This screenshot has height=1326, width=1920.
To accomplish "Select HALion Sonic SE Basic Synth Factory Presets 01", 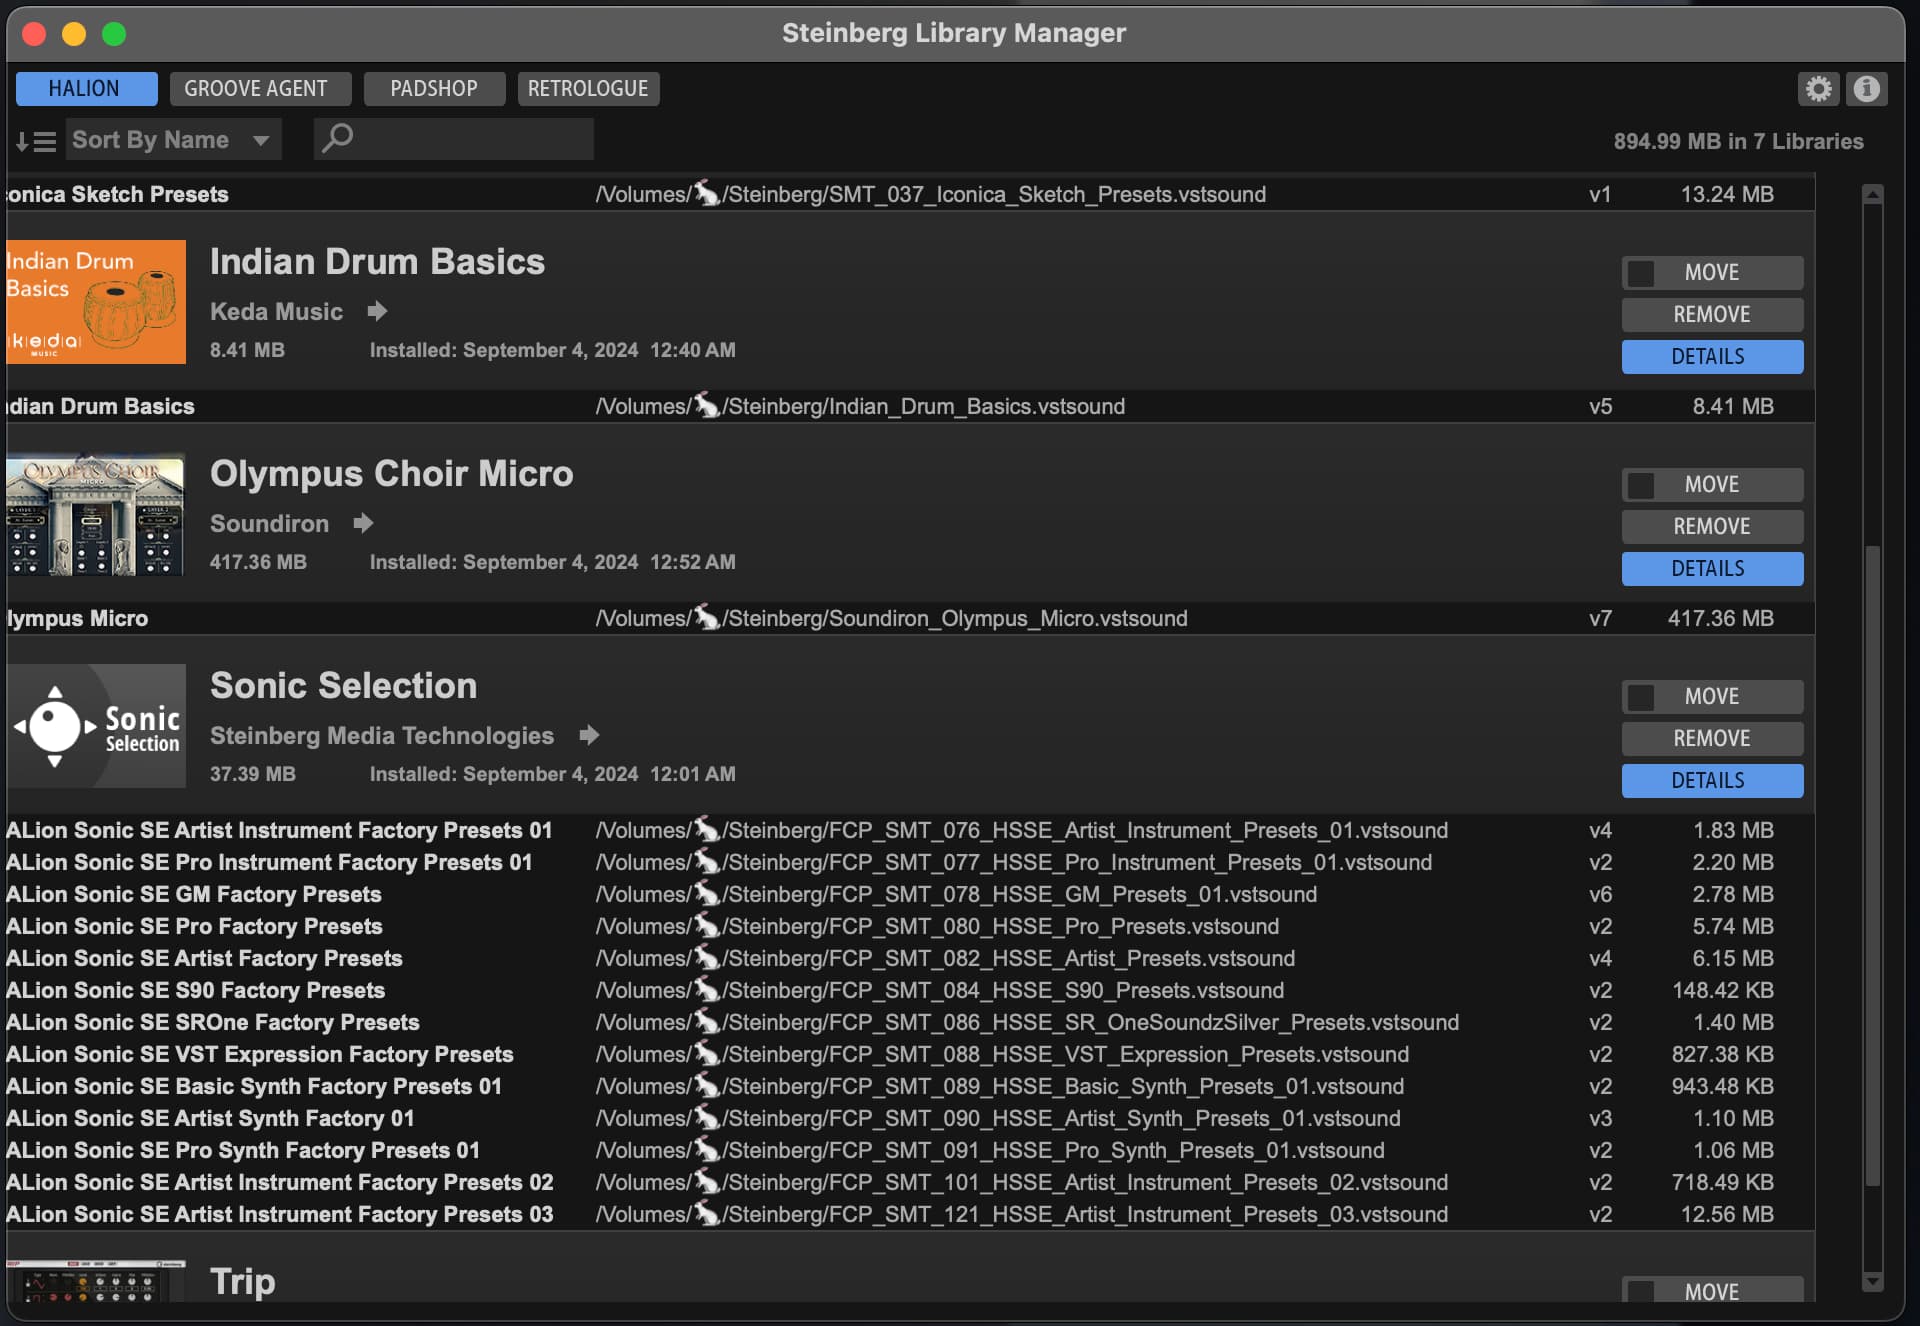I will [x=910, y=1087].
